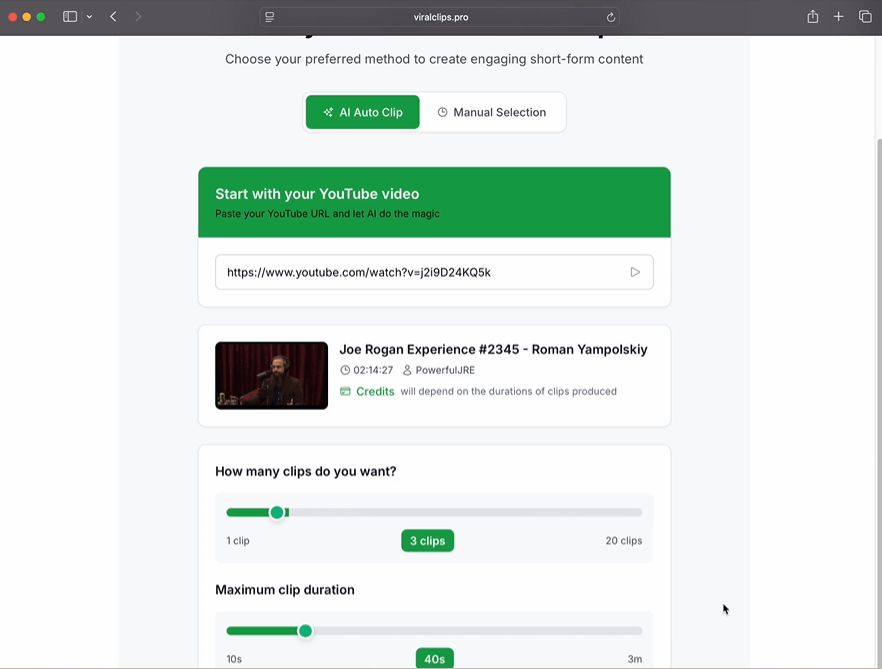Toggle the Safari sidebar
Viewport: 882px width, 669px height.
coord(69,16)
